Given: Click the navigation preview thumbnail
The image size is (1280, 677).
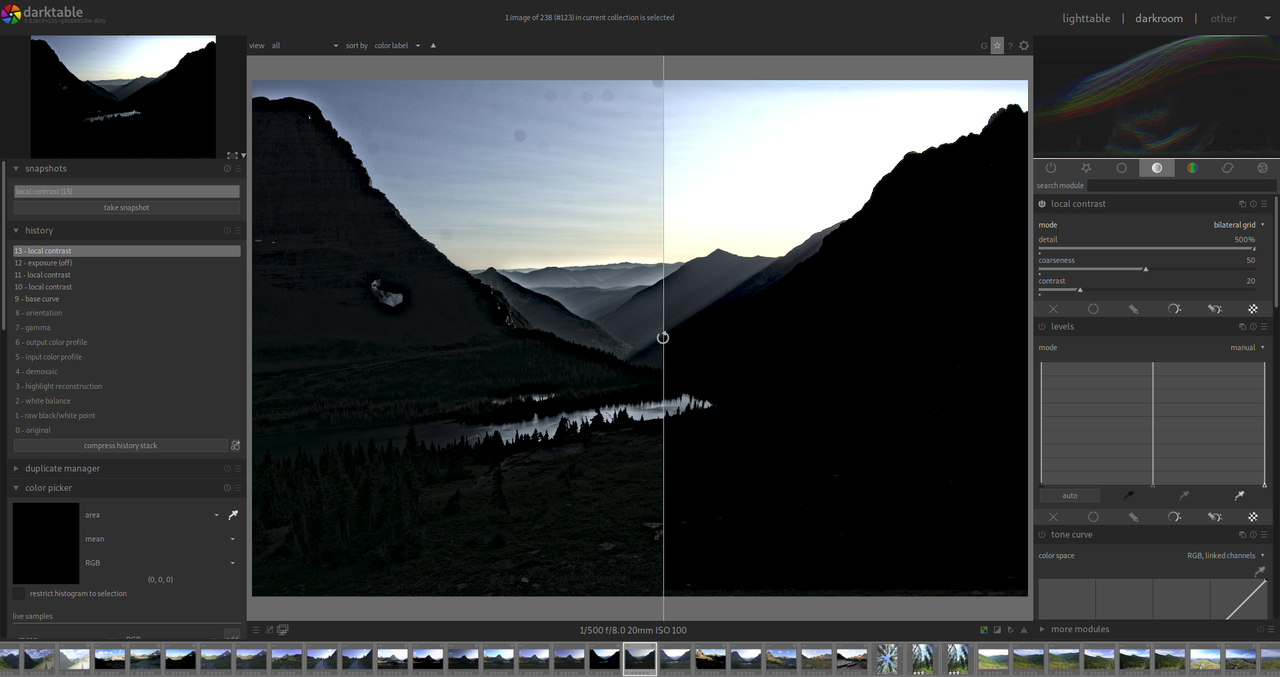Looking at the screenshot, I should (x=123, y=97).
